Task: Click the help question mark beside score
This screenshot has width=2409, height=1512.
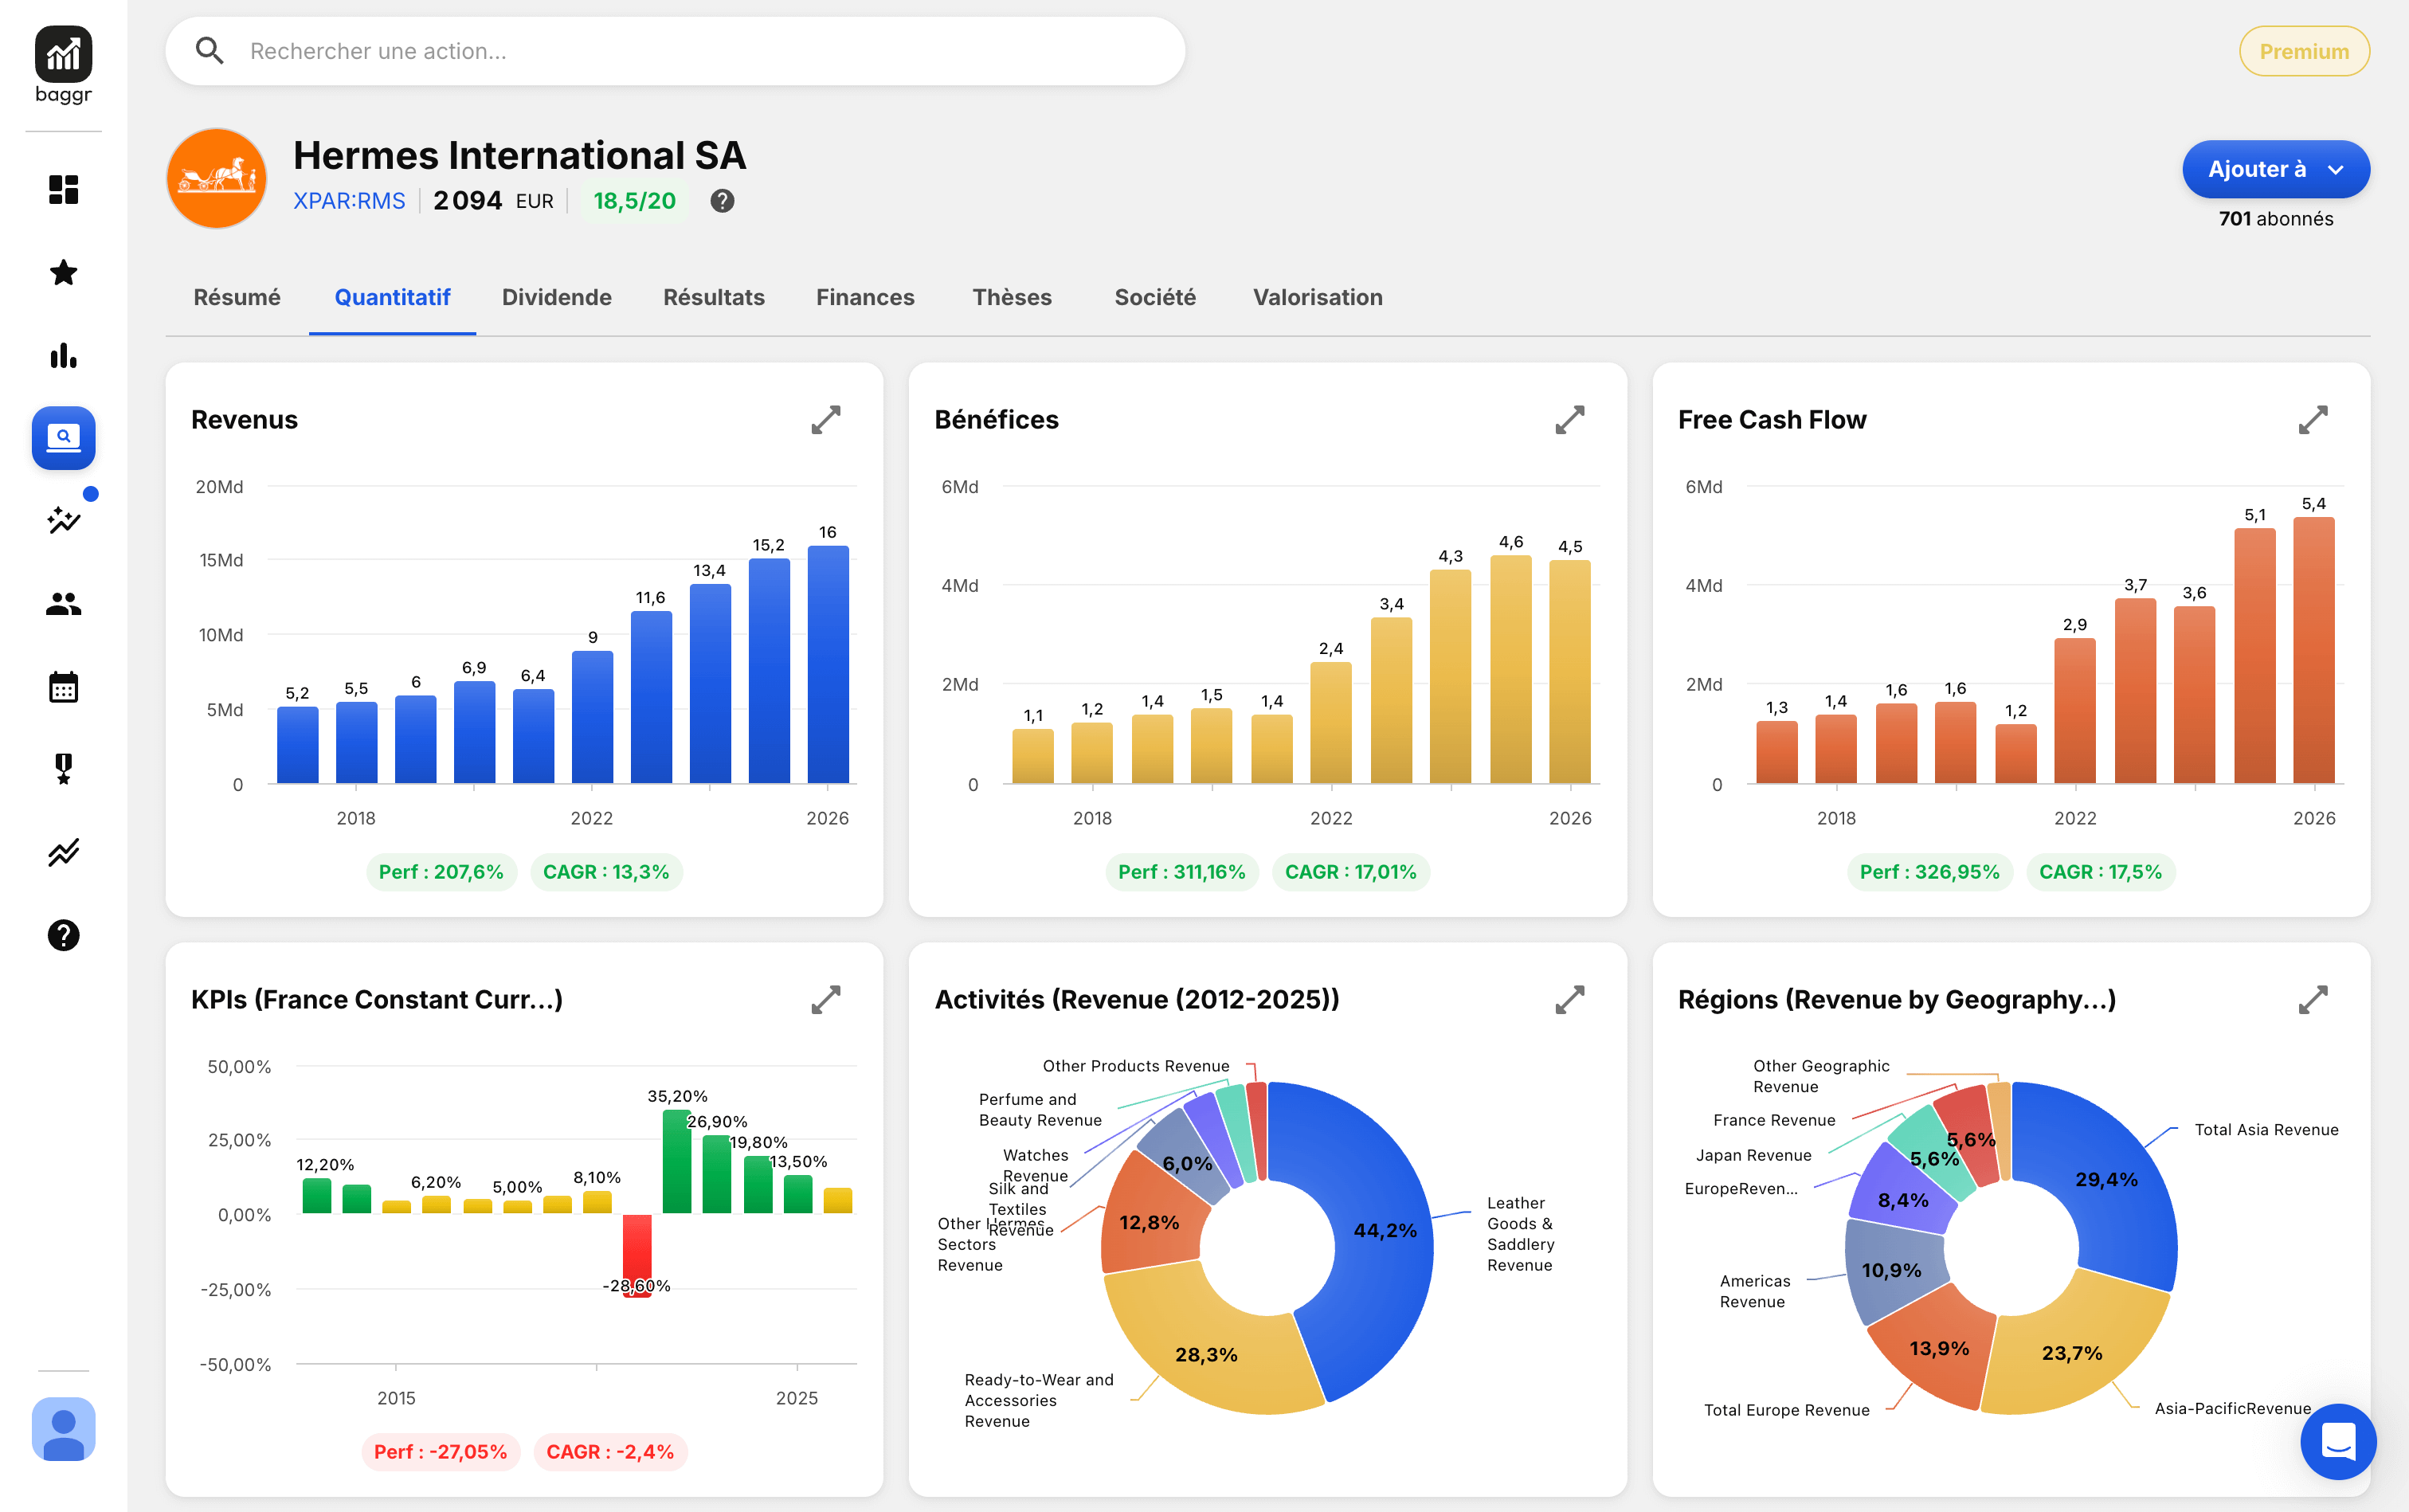Action: pyautogui.click(x=722, y=201)
